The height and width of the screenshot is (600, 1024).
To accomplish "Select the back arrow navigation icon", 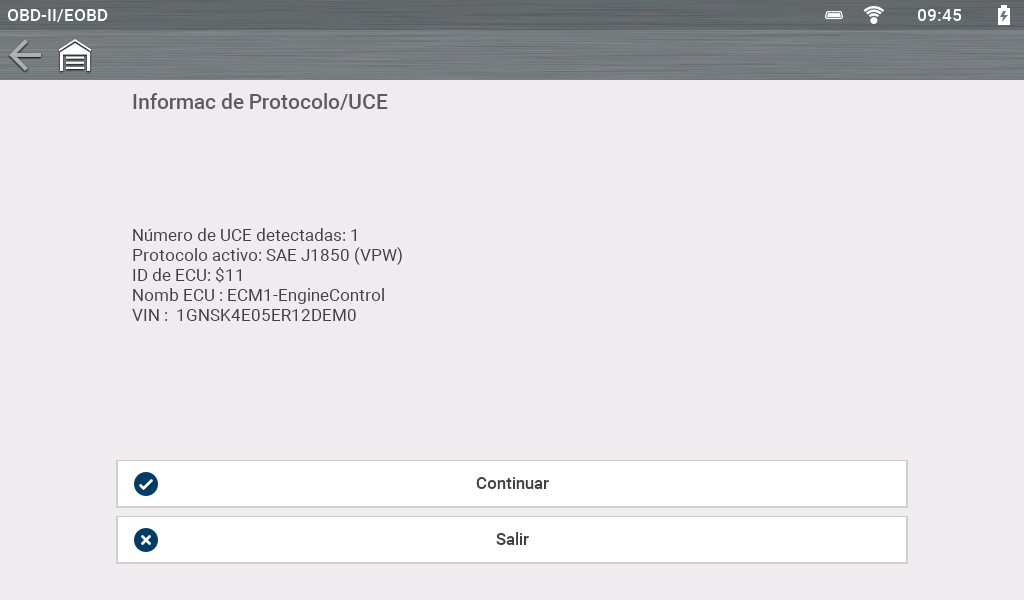I will (25, 56).
